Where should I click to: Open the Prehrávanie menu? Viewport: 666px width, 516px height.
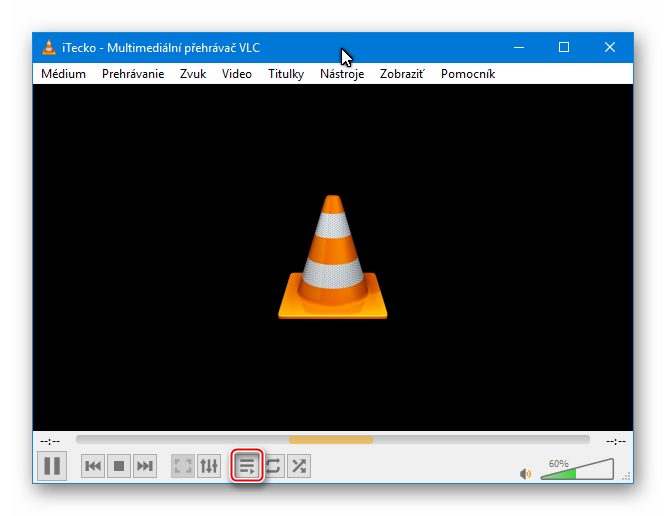click(x=133, y=74)
